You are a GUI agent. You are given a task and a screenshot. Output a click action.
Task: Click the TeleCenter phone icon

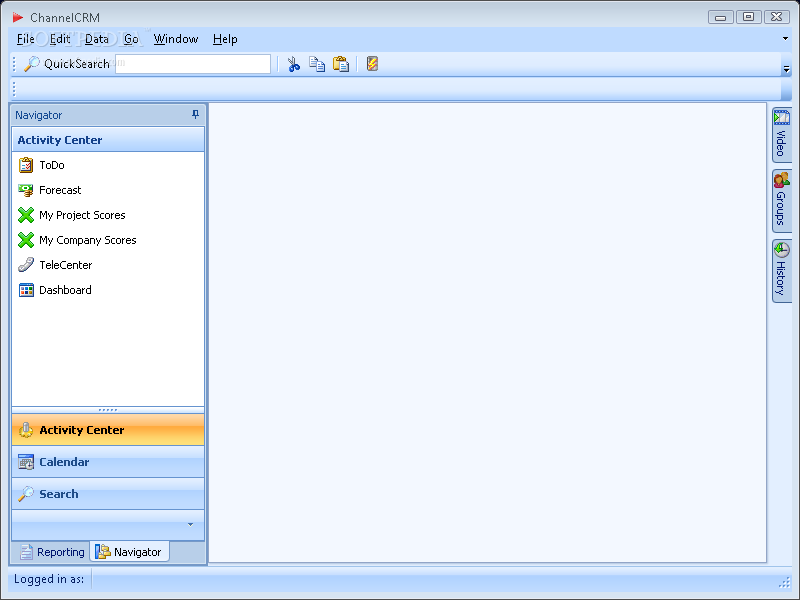[26, 265]
